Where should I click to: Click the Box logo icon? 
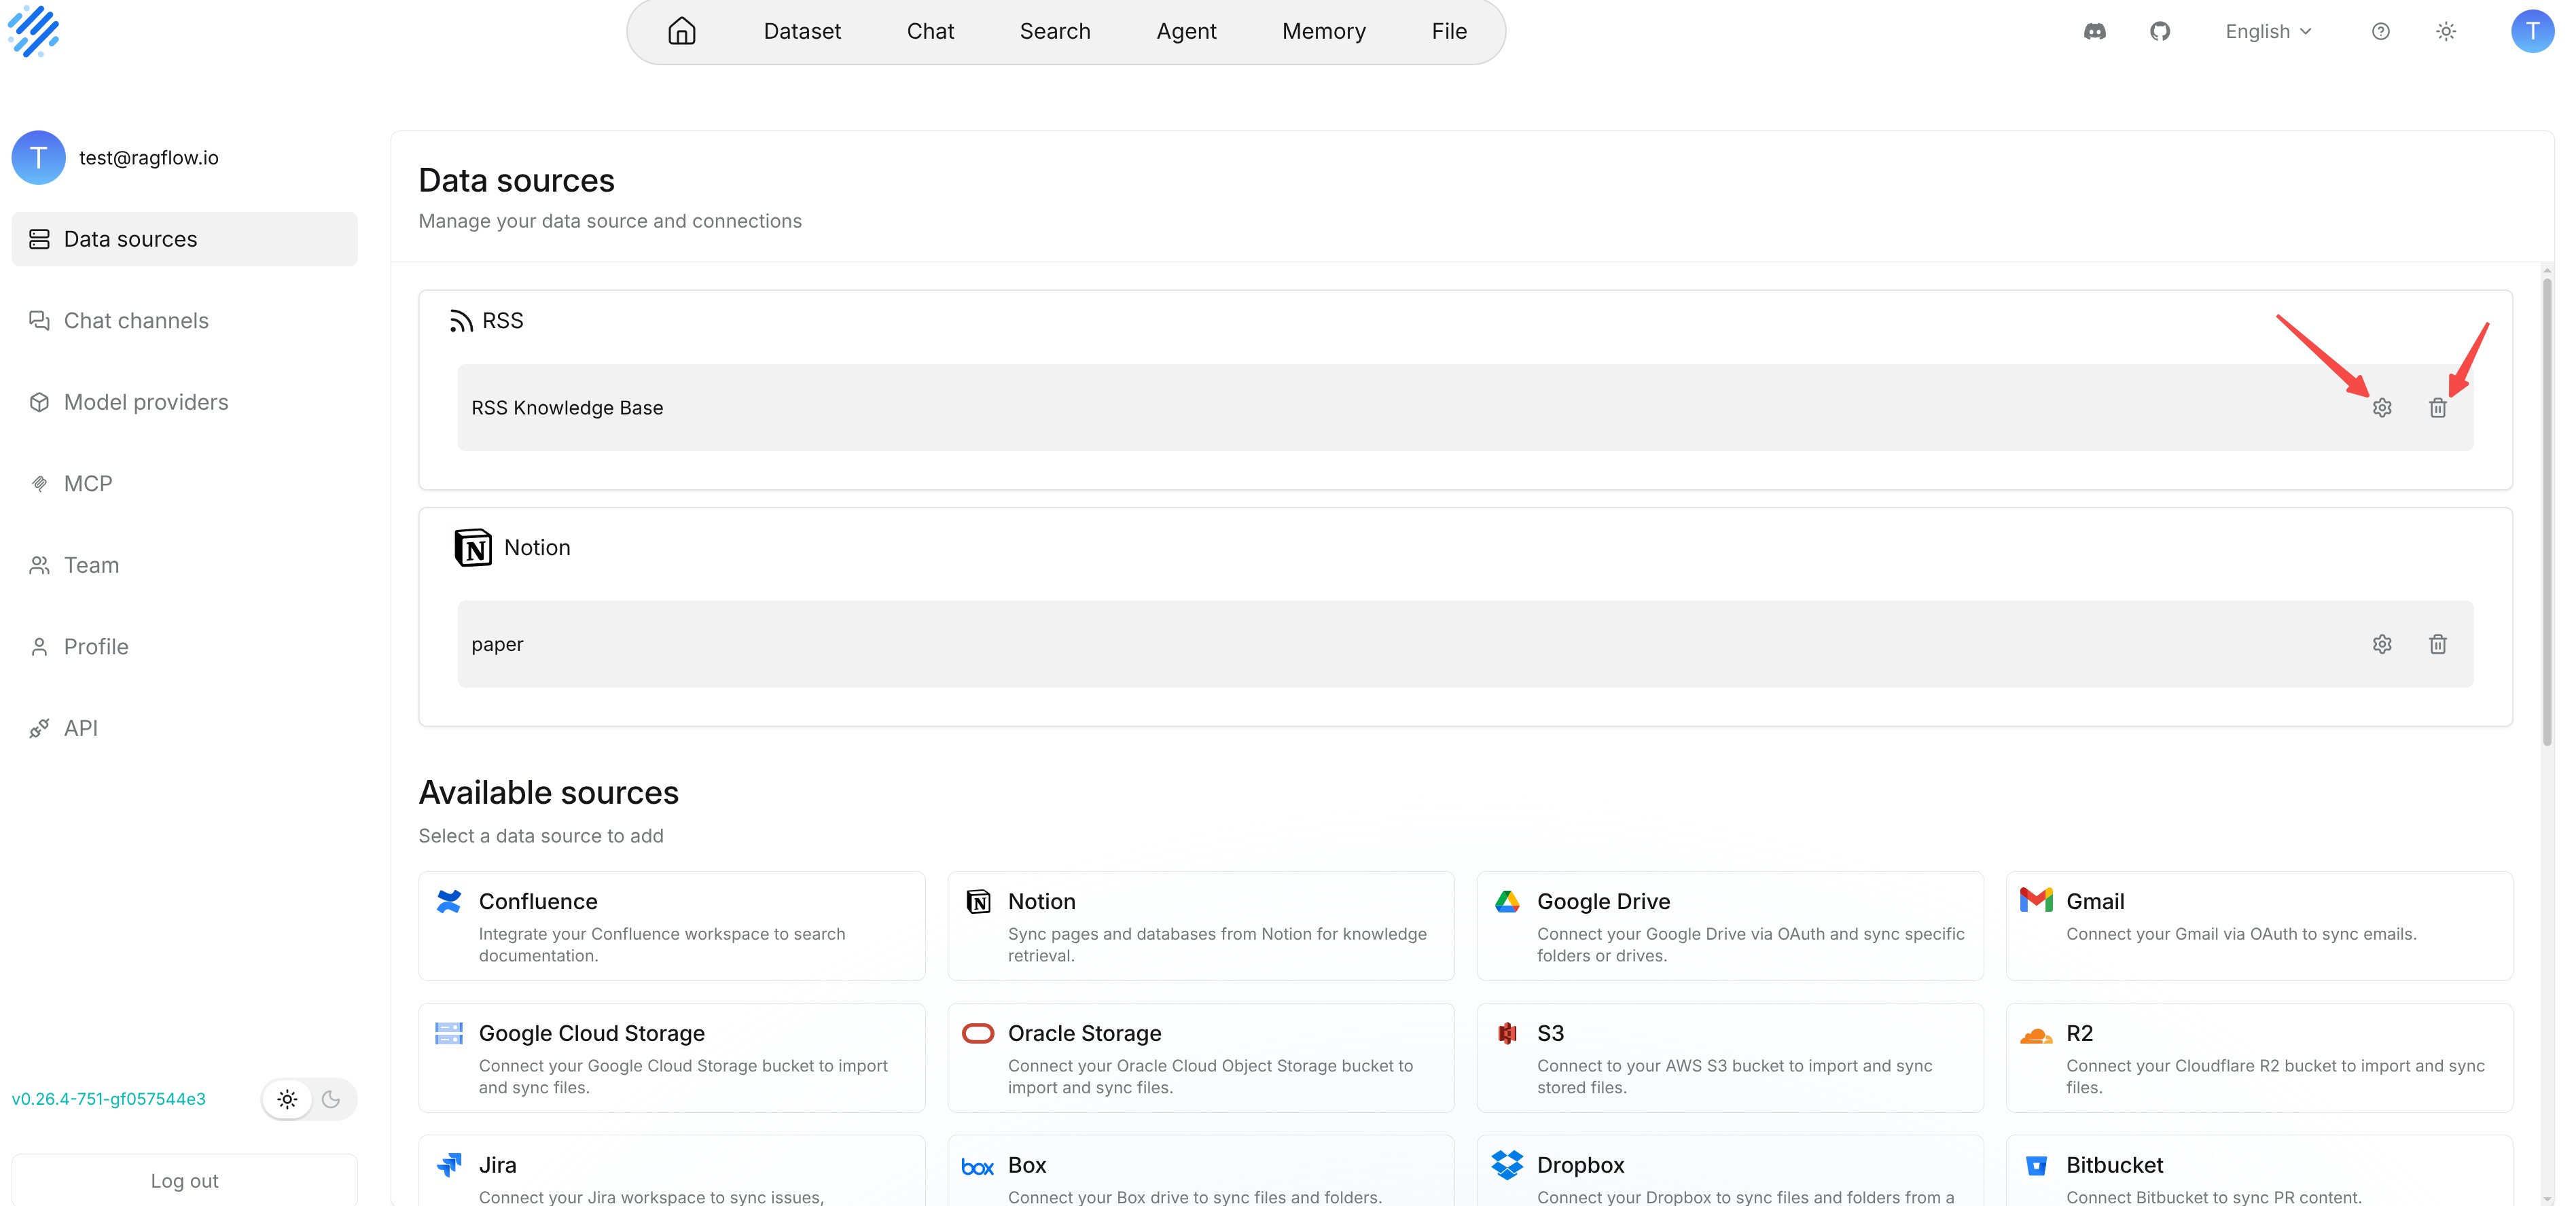(x=977, y=1167)
